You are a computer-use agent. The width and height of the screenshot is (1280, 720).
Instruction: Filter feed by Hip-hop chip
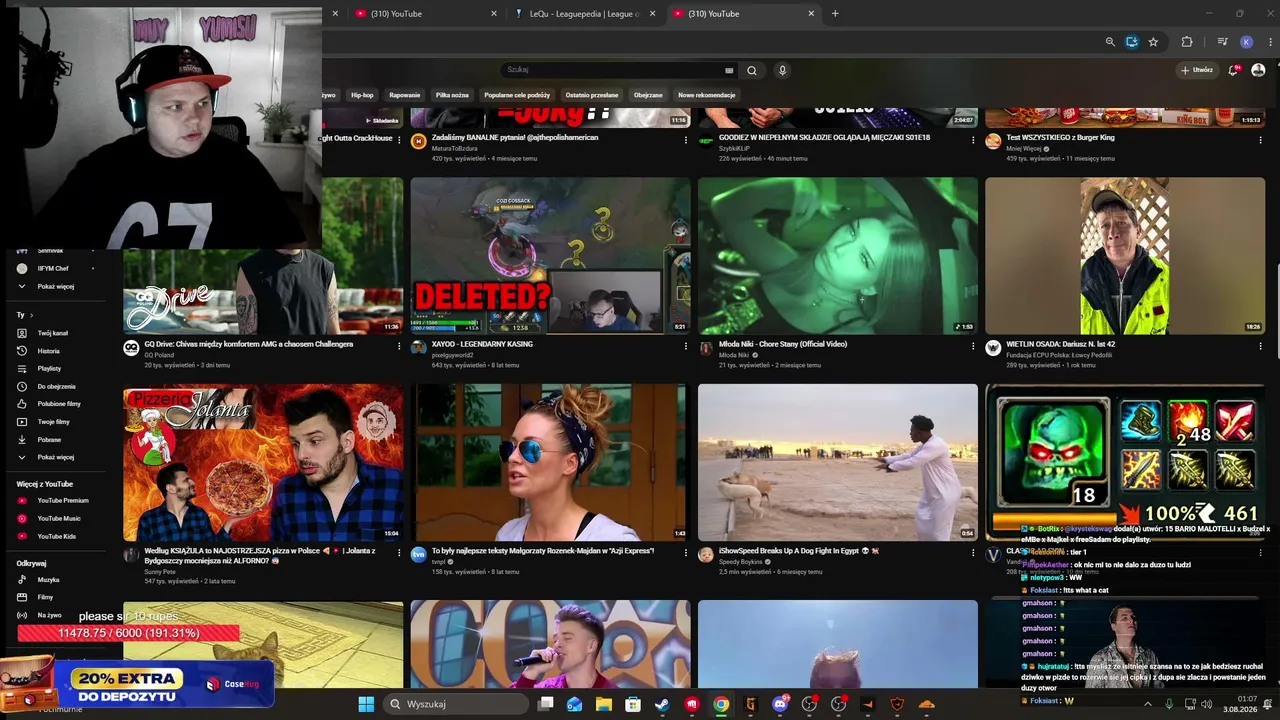(x=362, y=95)
